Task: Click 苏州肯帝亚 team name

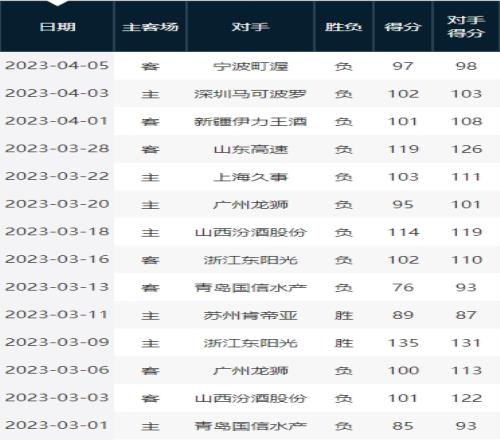Action: pos(251,315)
